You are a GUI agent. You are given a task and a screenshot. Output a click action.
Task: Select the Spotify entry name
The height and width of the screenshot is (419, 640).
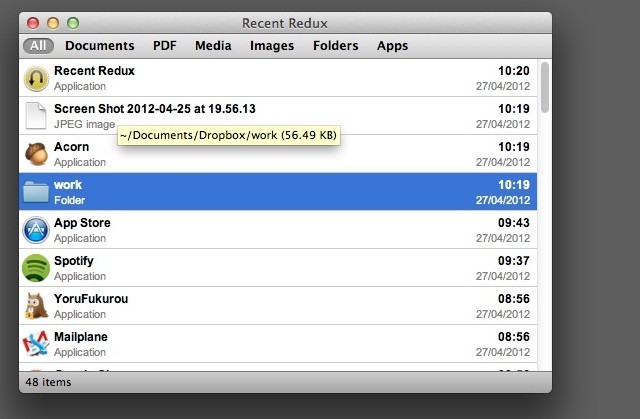pos(73,261)
